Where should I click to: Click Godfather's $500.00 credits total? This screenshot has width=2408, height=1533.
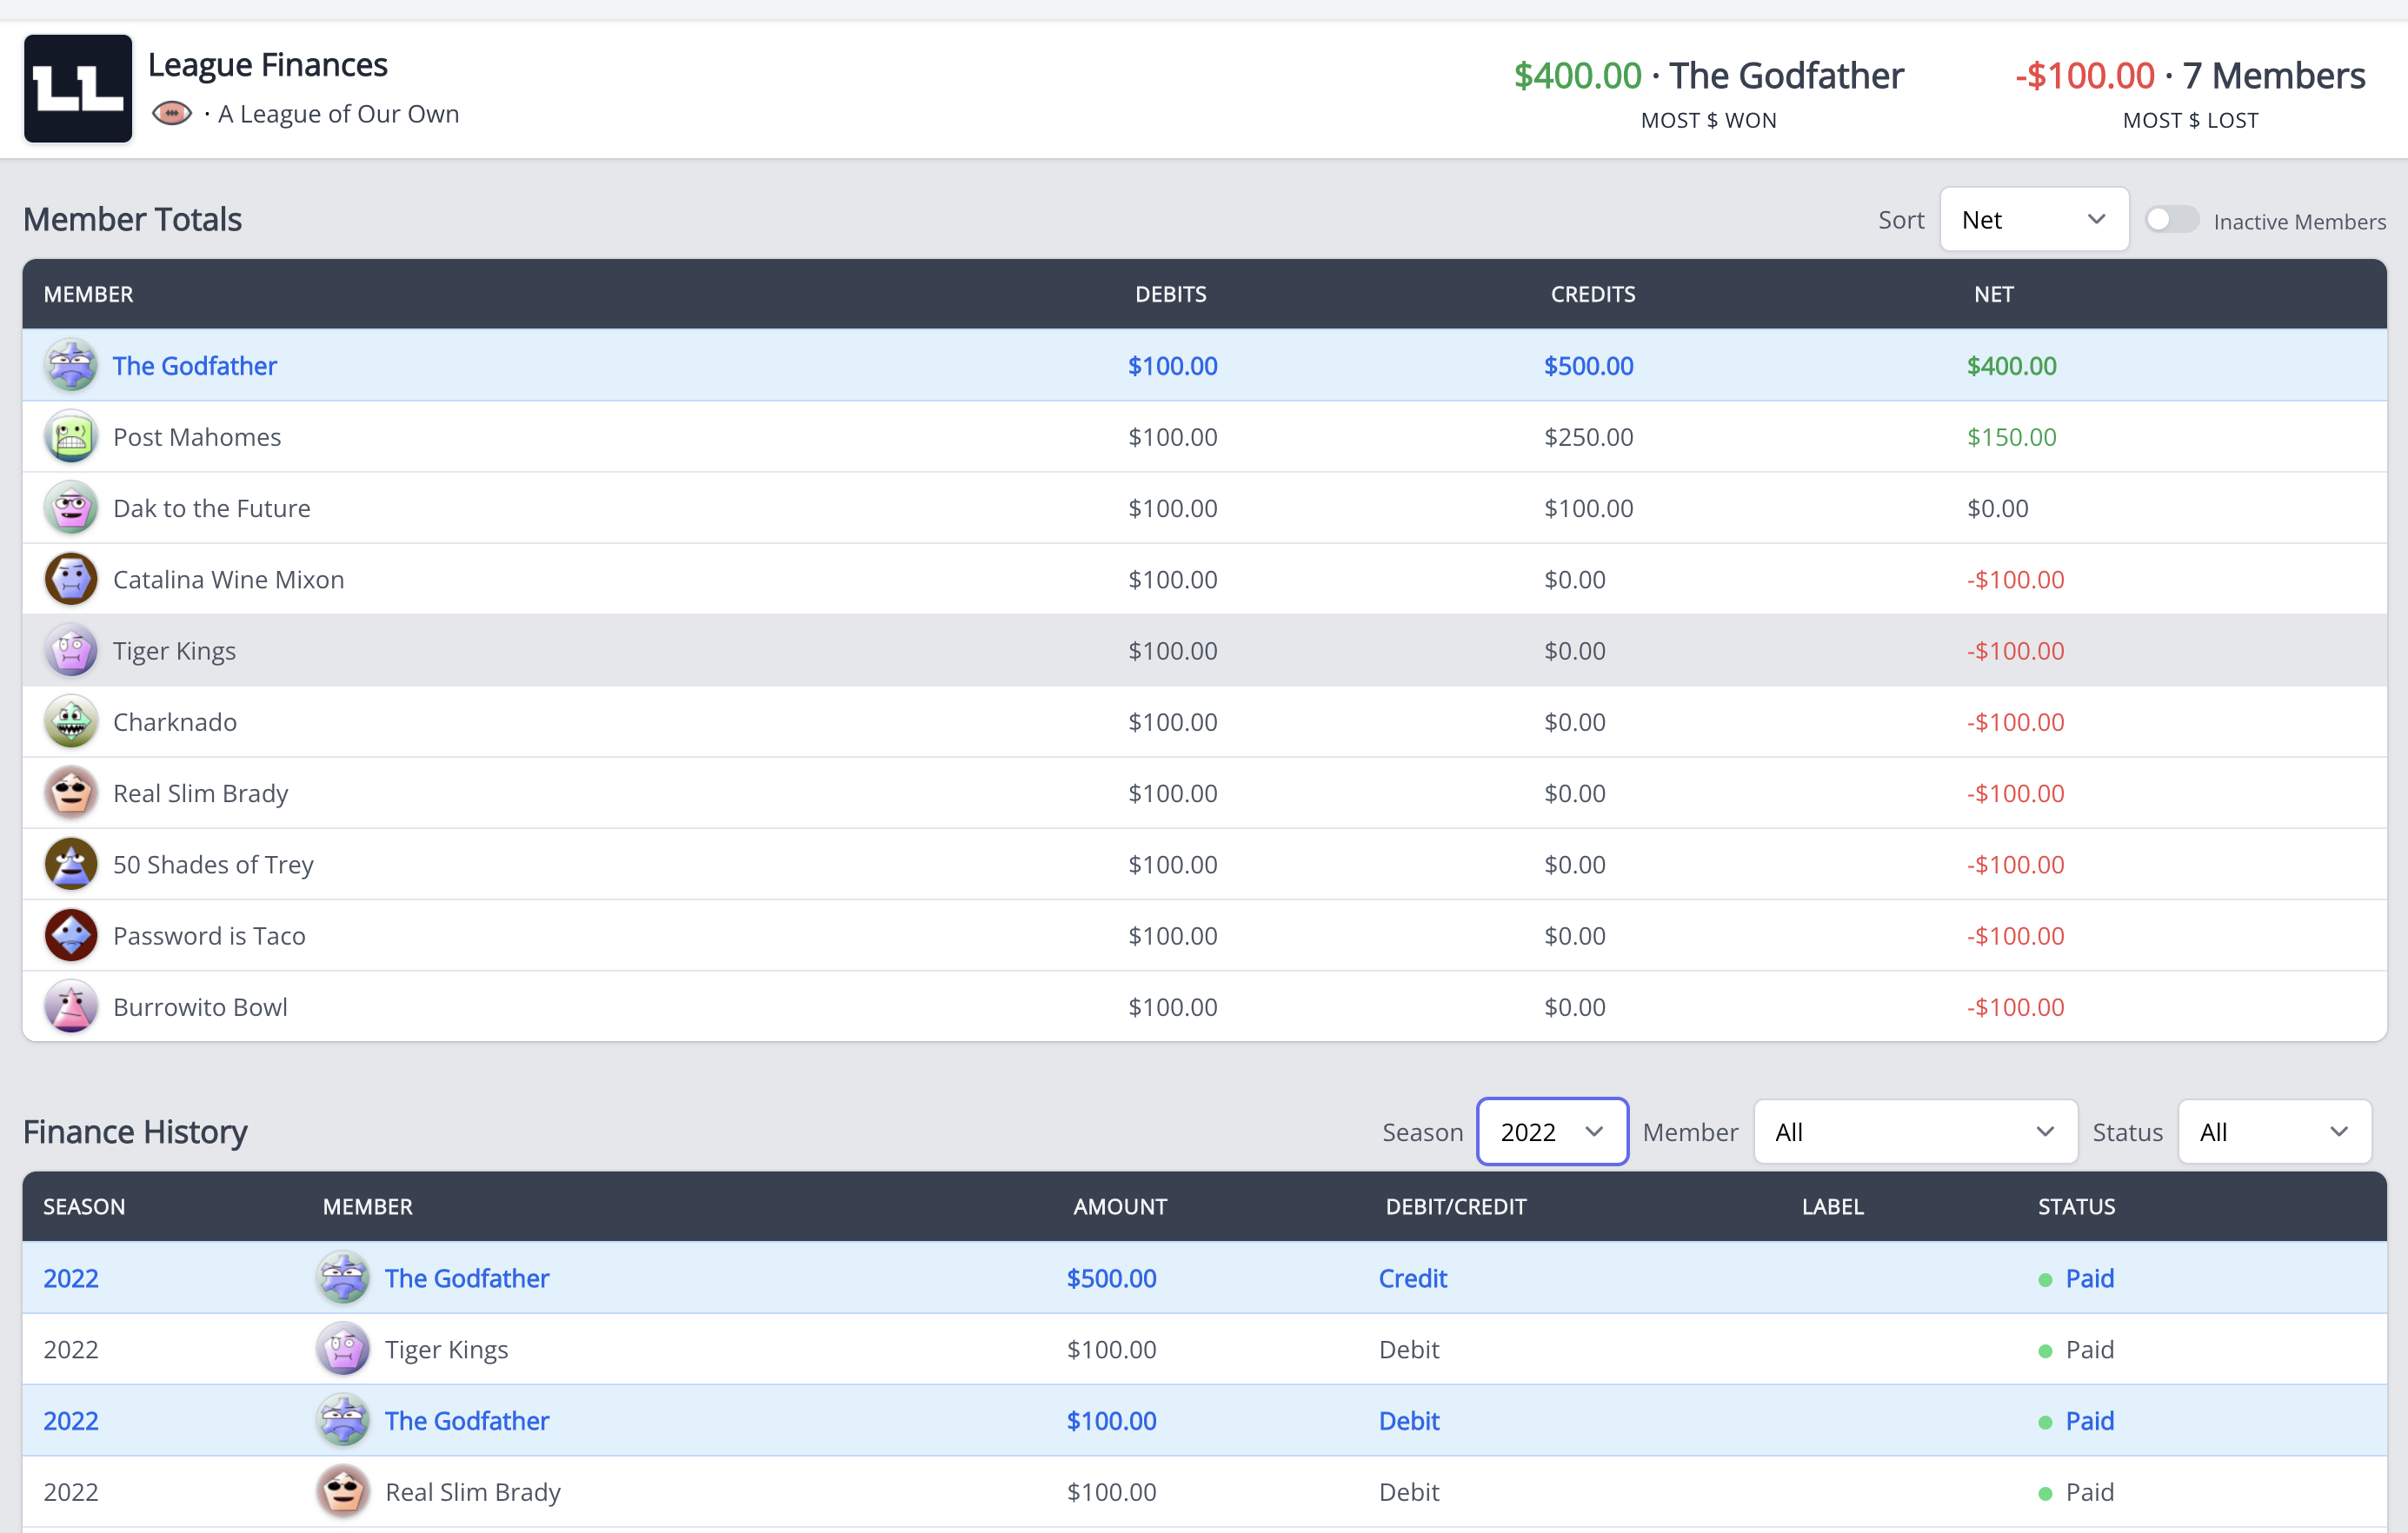[x=1588, y=365]
